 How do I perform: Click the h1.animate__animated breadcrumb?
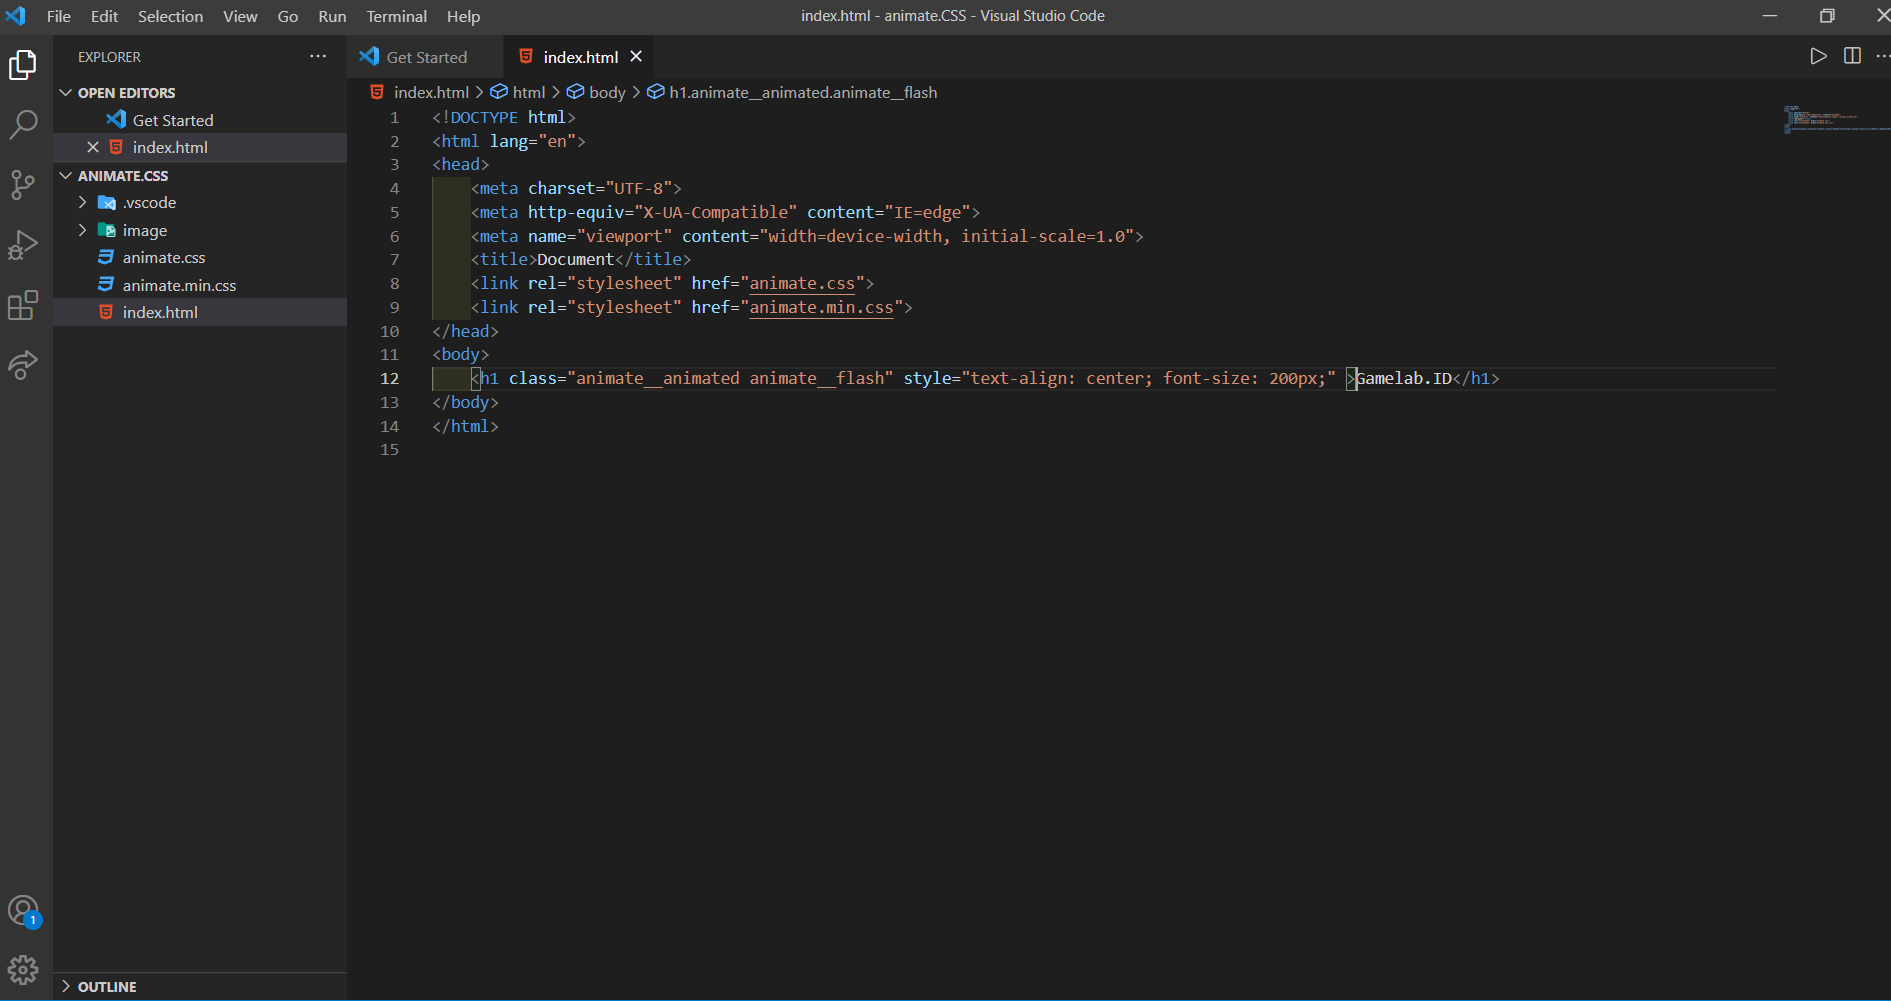[x=803, y=92]
